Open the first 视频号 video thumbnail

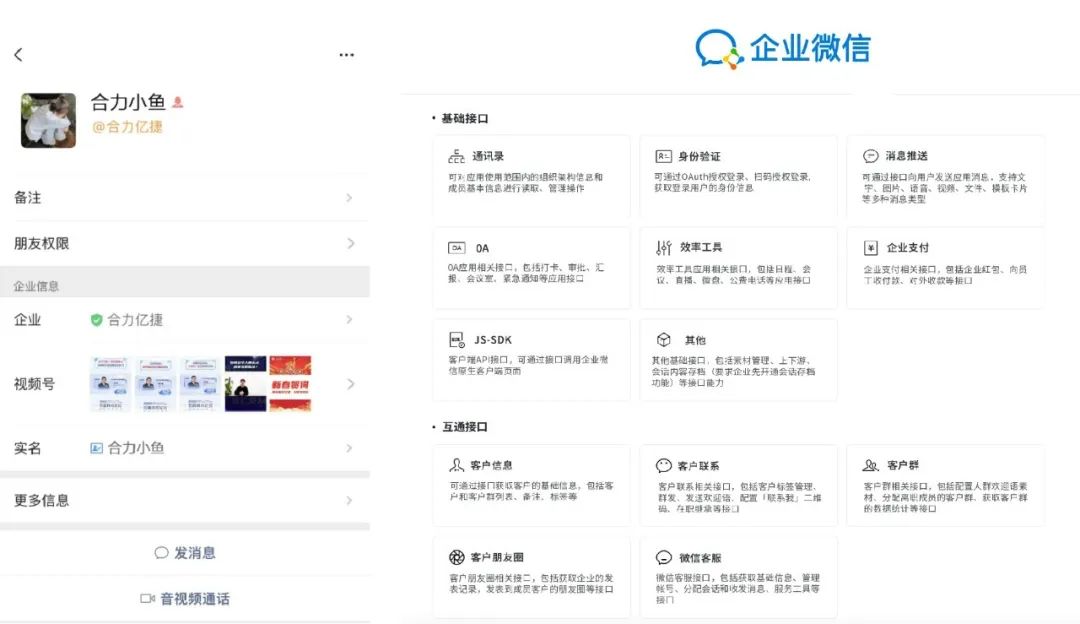pyautogui.click(x=111, y=384)
